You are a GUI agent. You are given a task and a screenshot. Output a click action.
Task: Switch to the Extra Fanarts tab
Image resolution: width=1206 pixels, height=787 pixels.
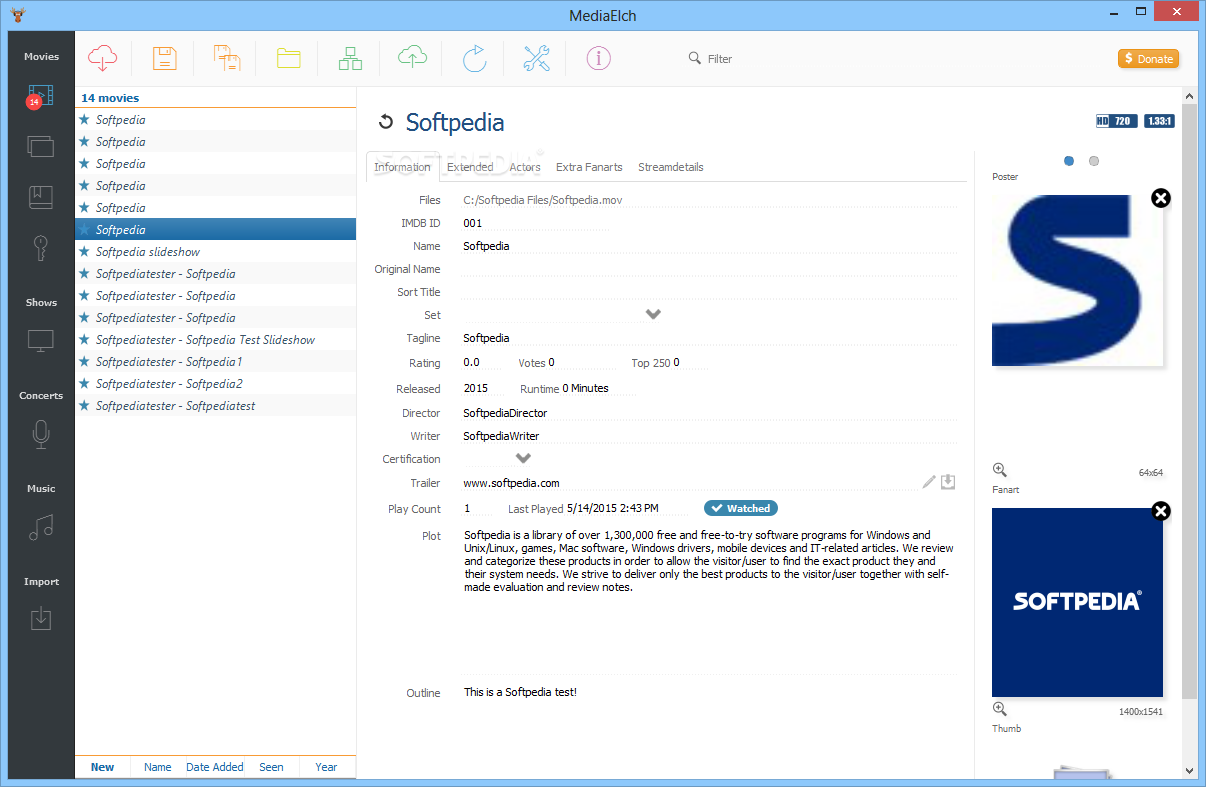click(589, 167)
